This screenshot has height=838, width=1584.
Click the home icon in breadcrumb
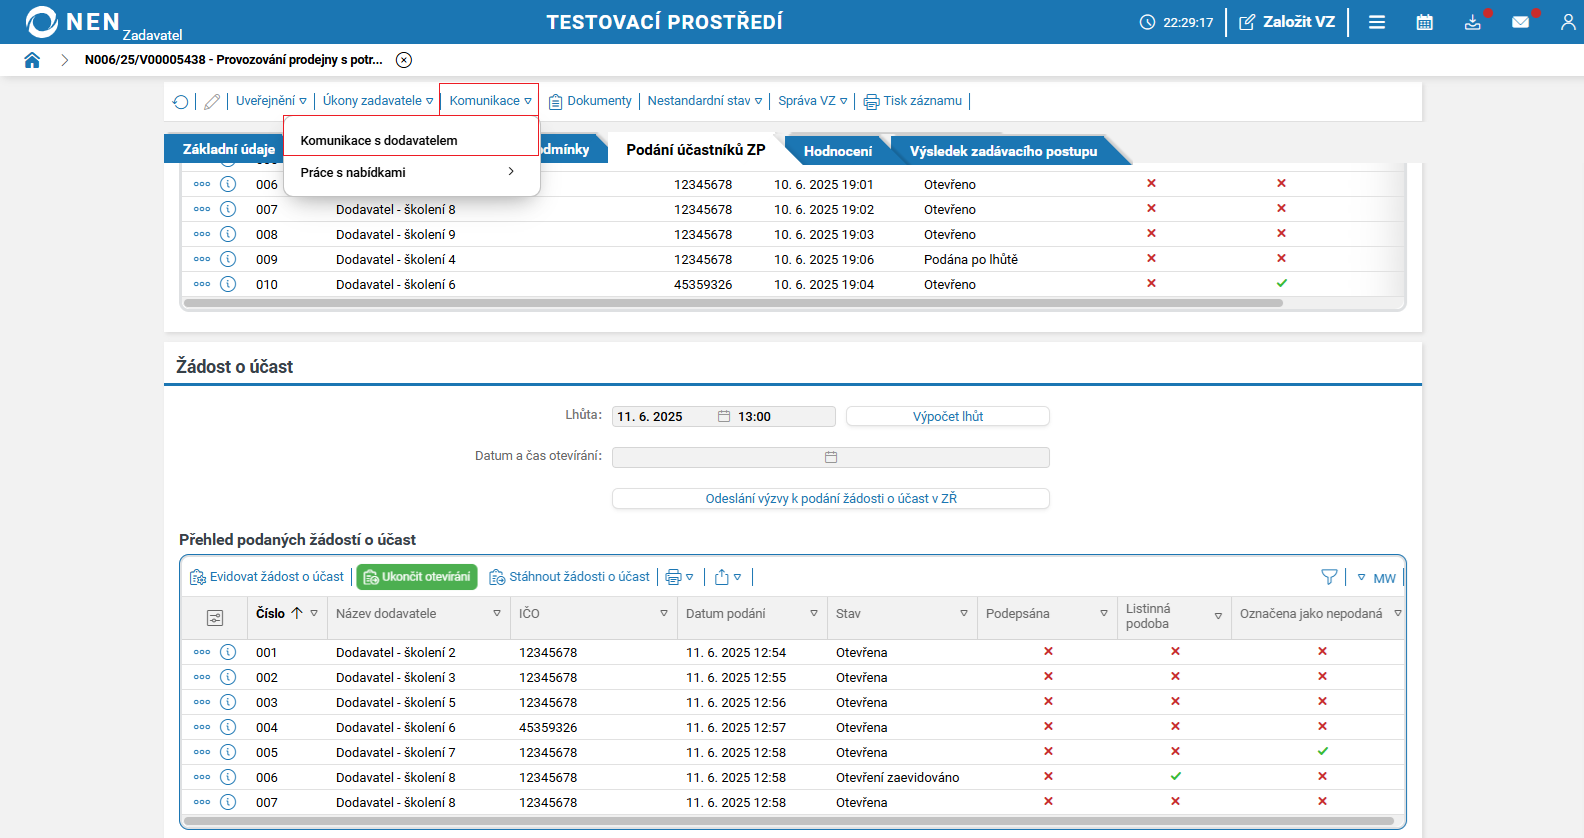click(32, 60)
